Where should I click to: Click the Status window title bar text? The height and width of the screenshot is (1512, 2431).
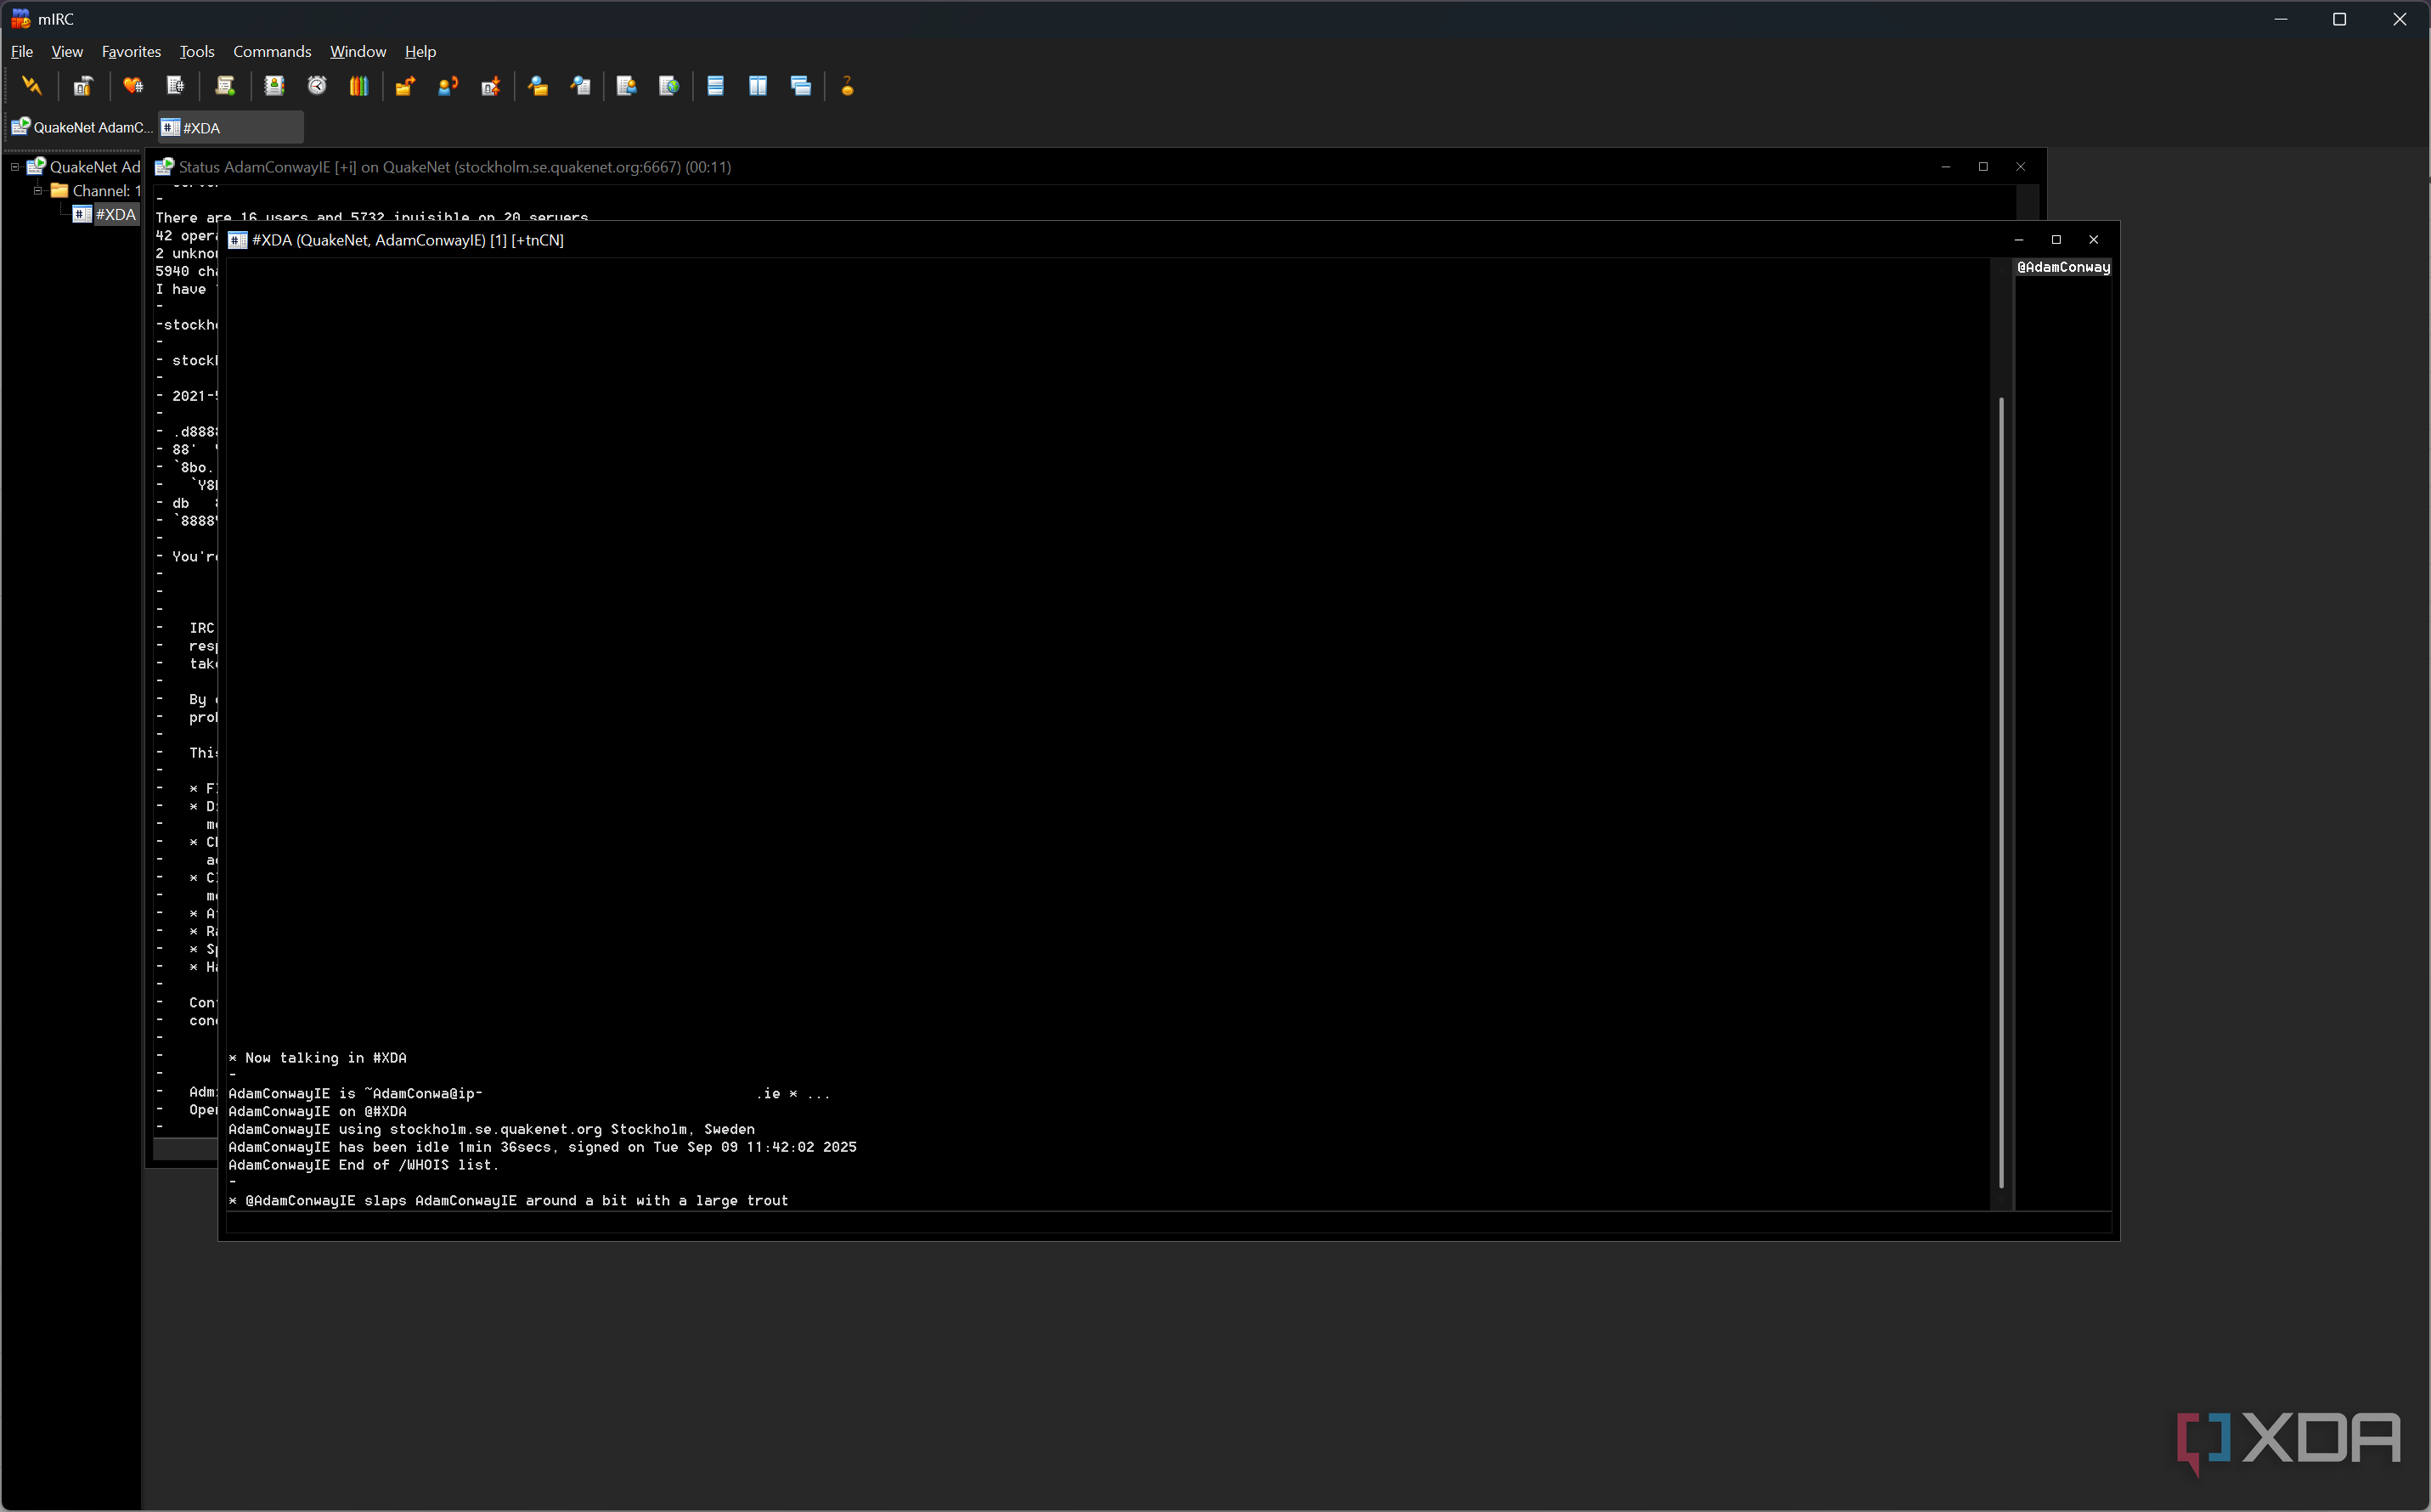coord(455,167)
